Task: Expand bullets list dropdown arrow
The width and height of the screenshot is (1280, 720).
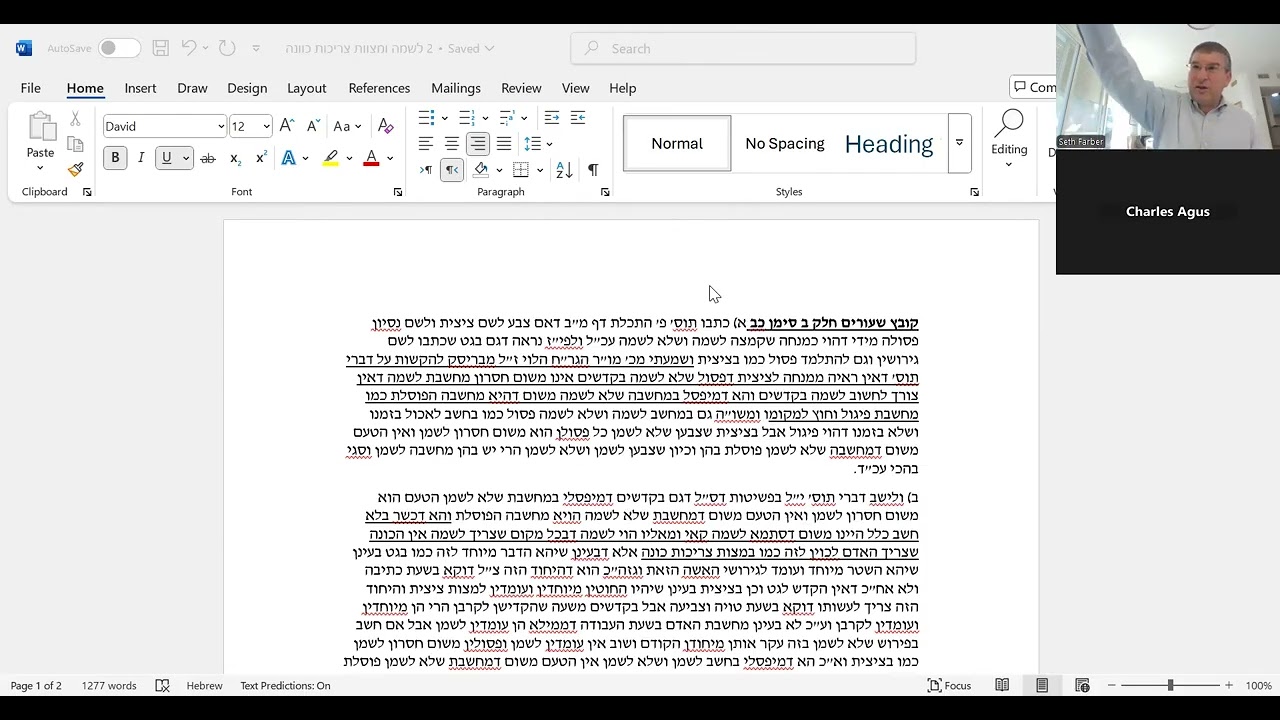Action: [445, 118]
